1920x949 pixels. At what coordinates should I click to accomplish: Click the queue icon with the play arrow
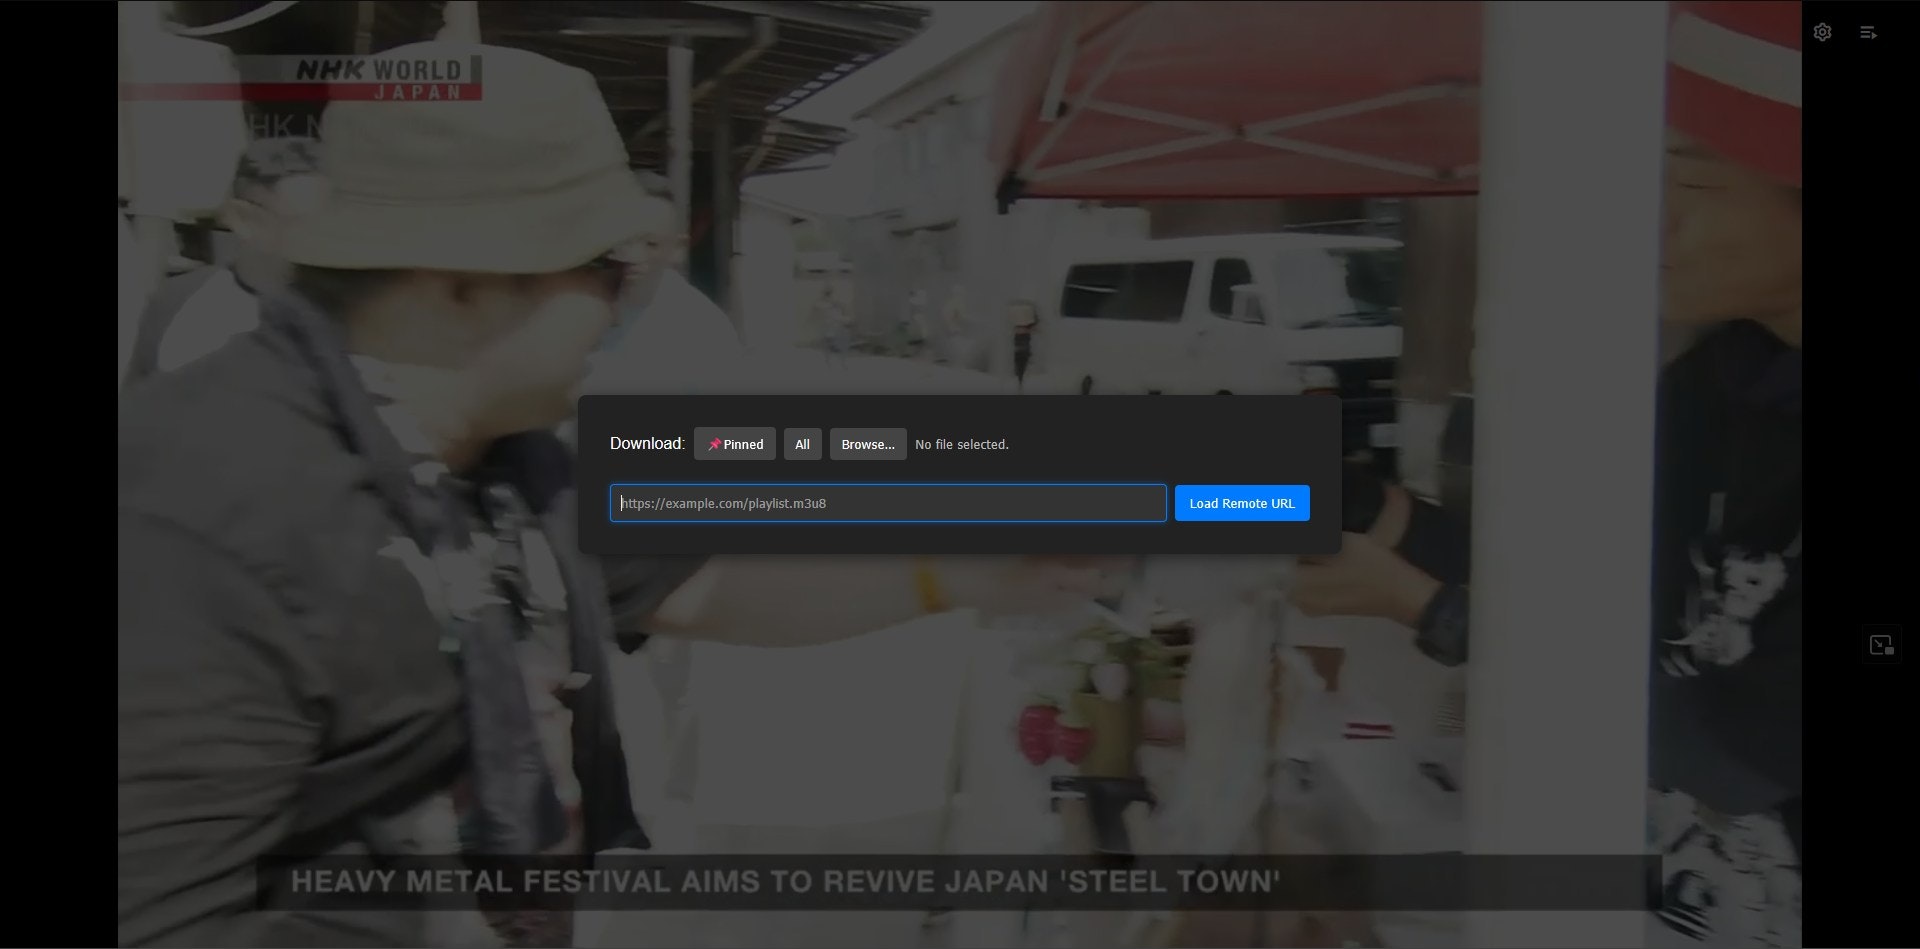coord(1870,32)
